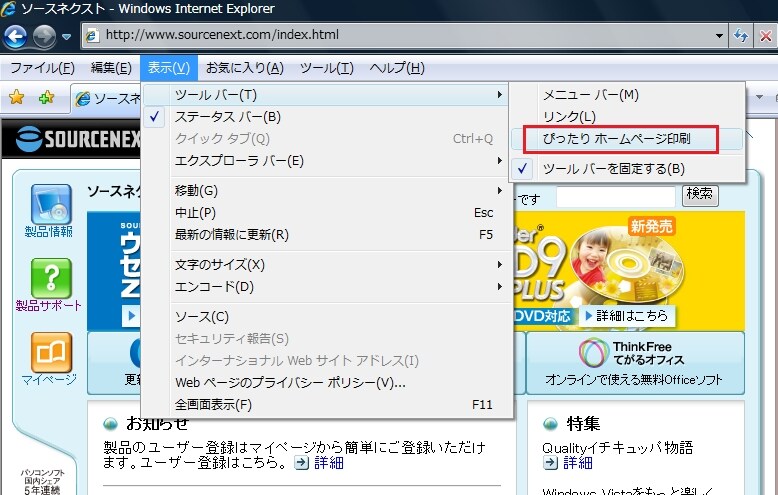Click the 検索 search button
Image resolution: width=778 pixels, height=495 pixels.
coord(700,195)
